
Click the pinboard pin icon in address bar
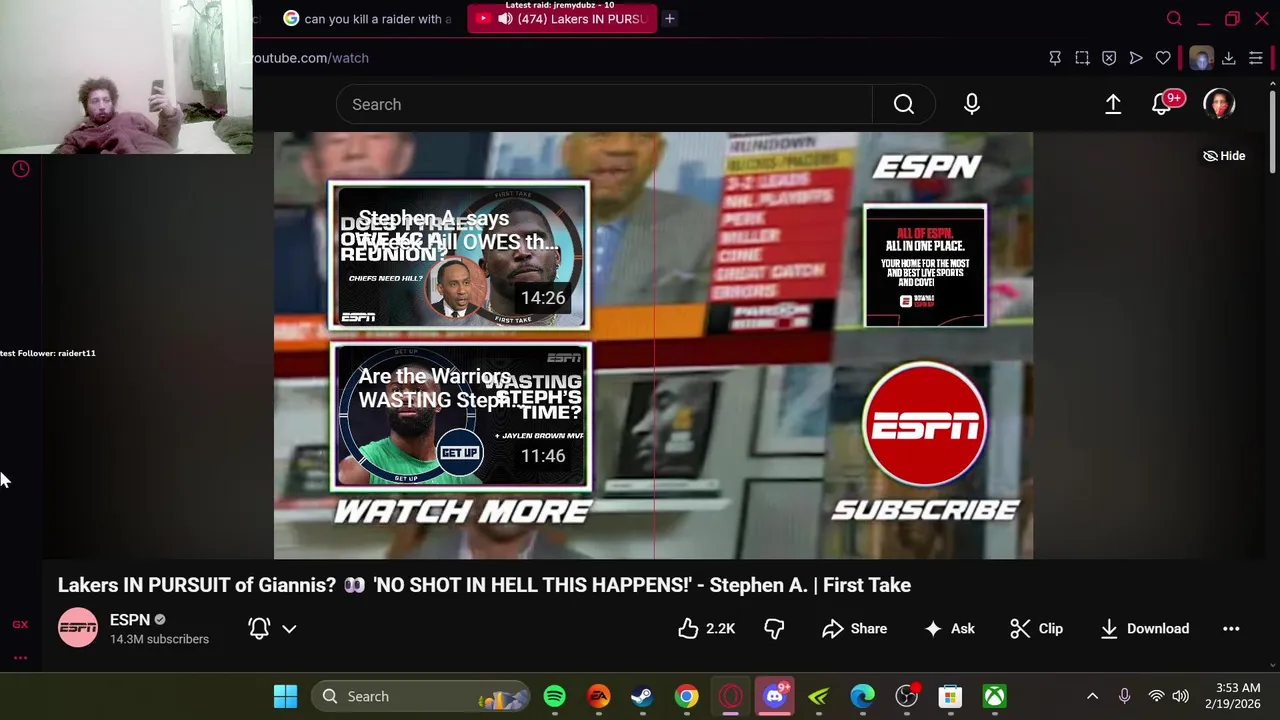1055,58
